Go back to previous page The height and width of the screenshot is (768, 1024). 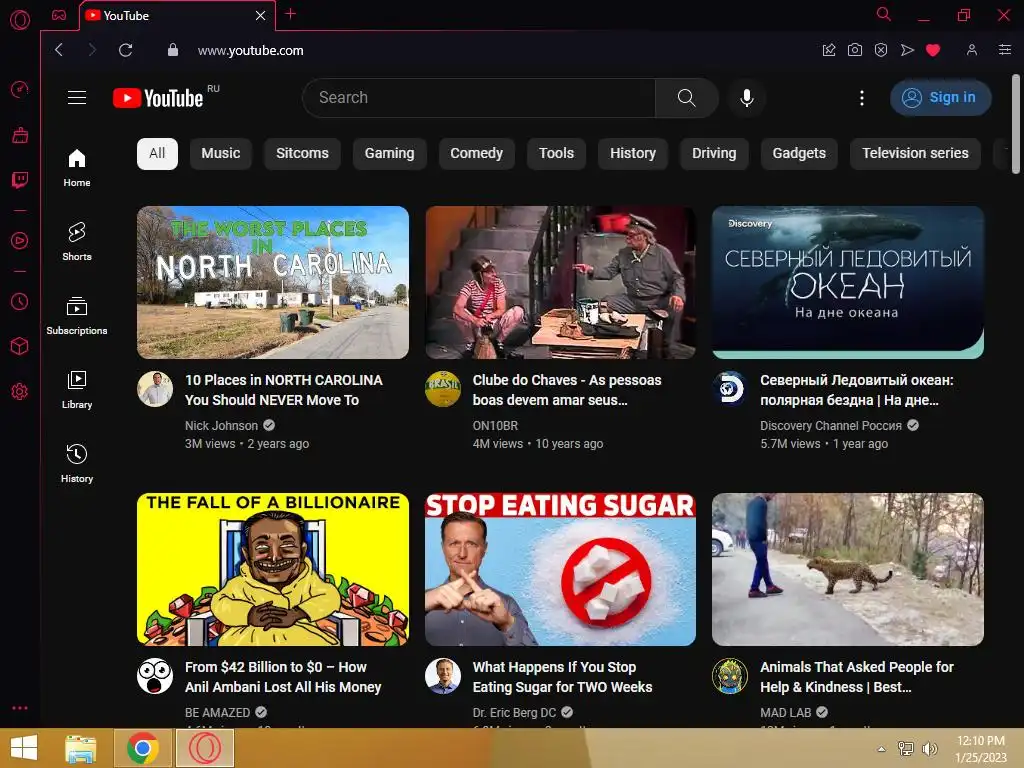click(59, 50)
